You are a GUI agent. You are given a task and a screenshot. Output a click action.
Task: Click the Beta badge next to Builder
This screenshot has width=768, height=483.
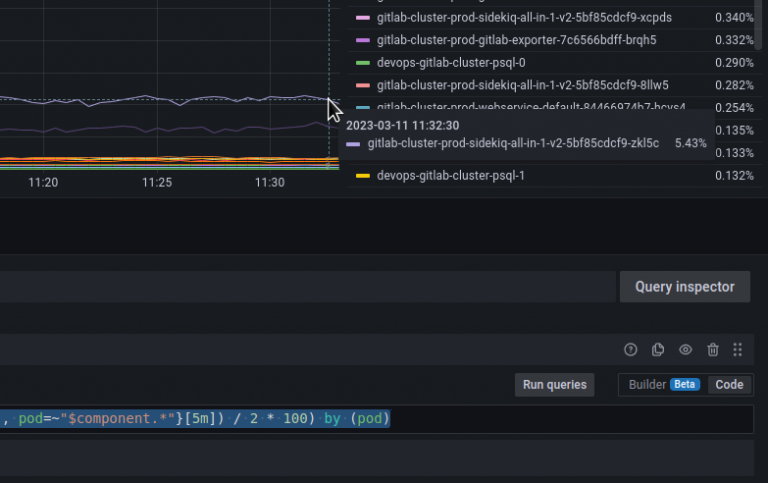[x=685, y=384]
